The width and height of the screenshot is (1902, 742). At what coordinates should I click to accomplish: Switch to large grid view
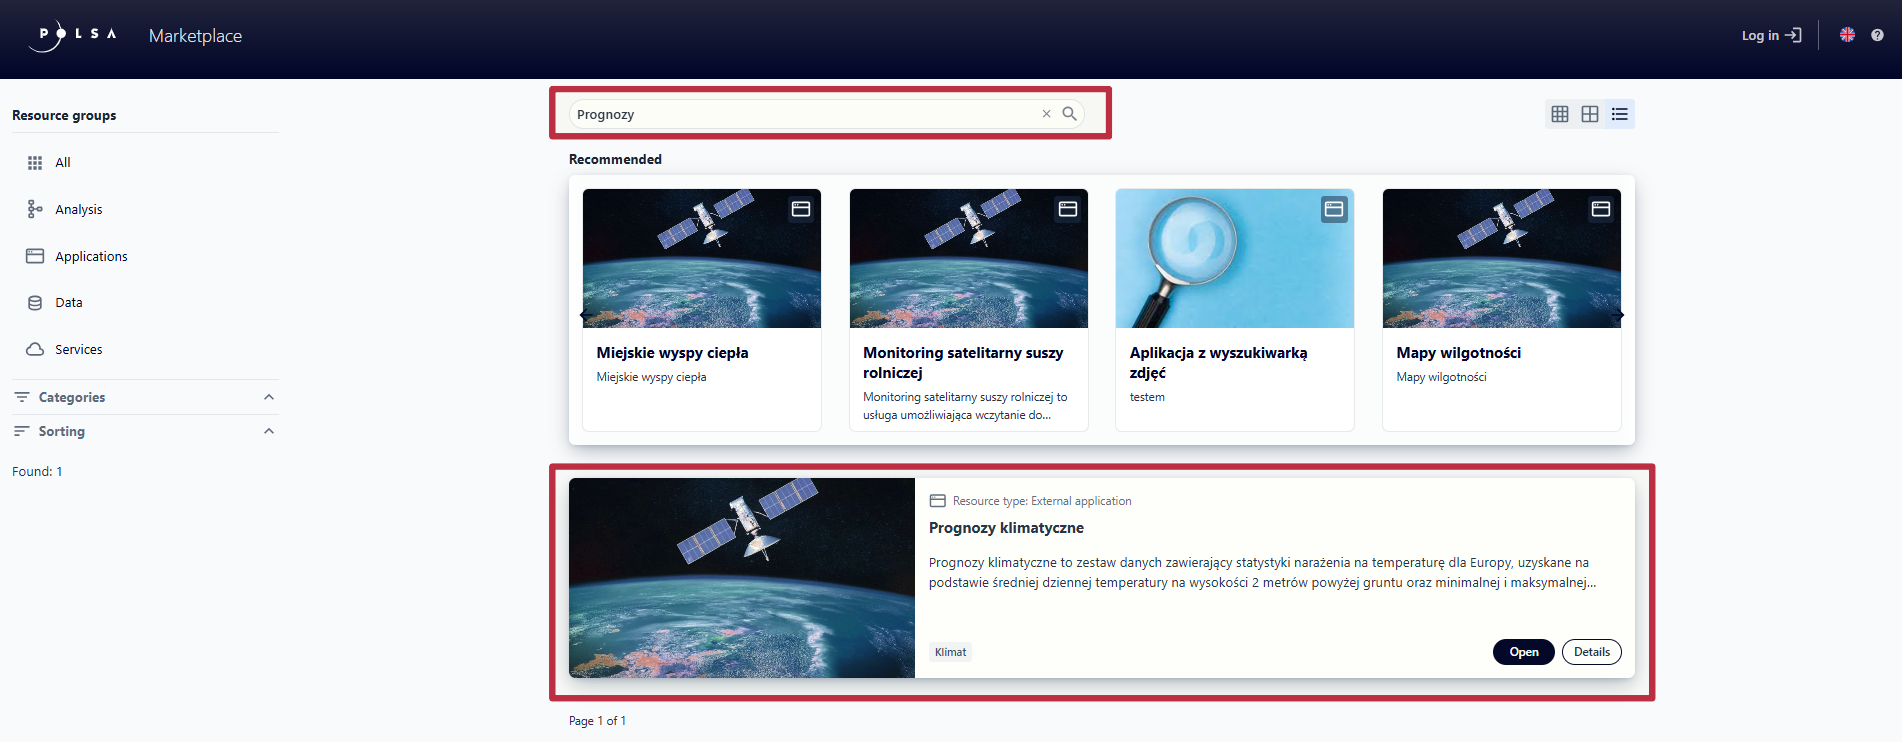[1590, 114]
